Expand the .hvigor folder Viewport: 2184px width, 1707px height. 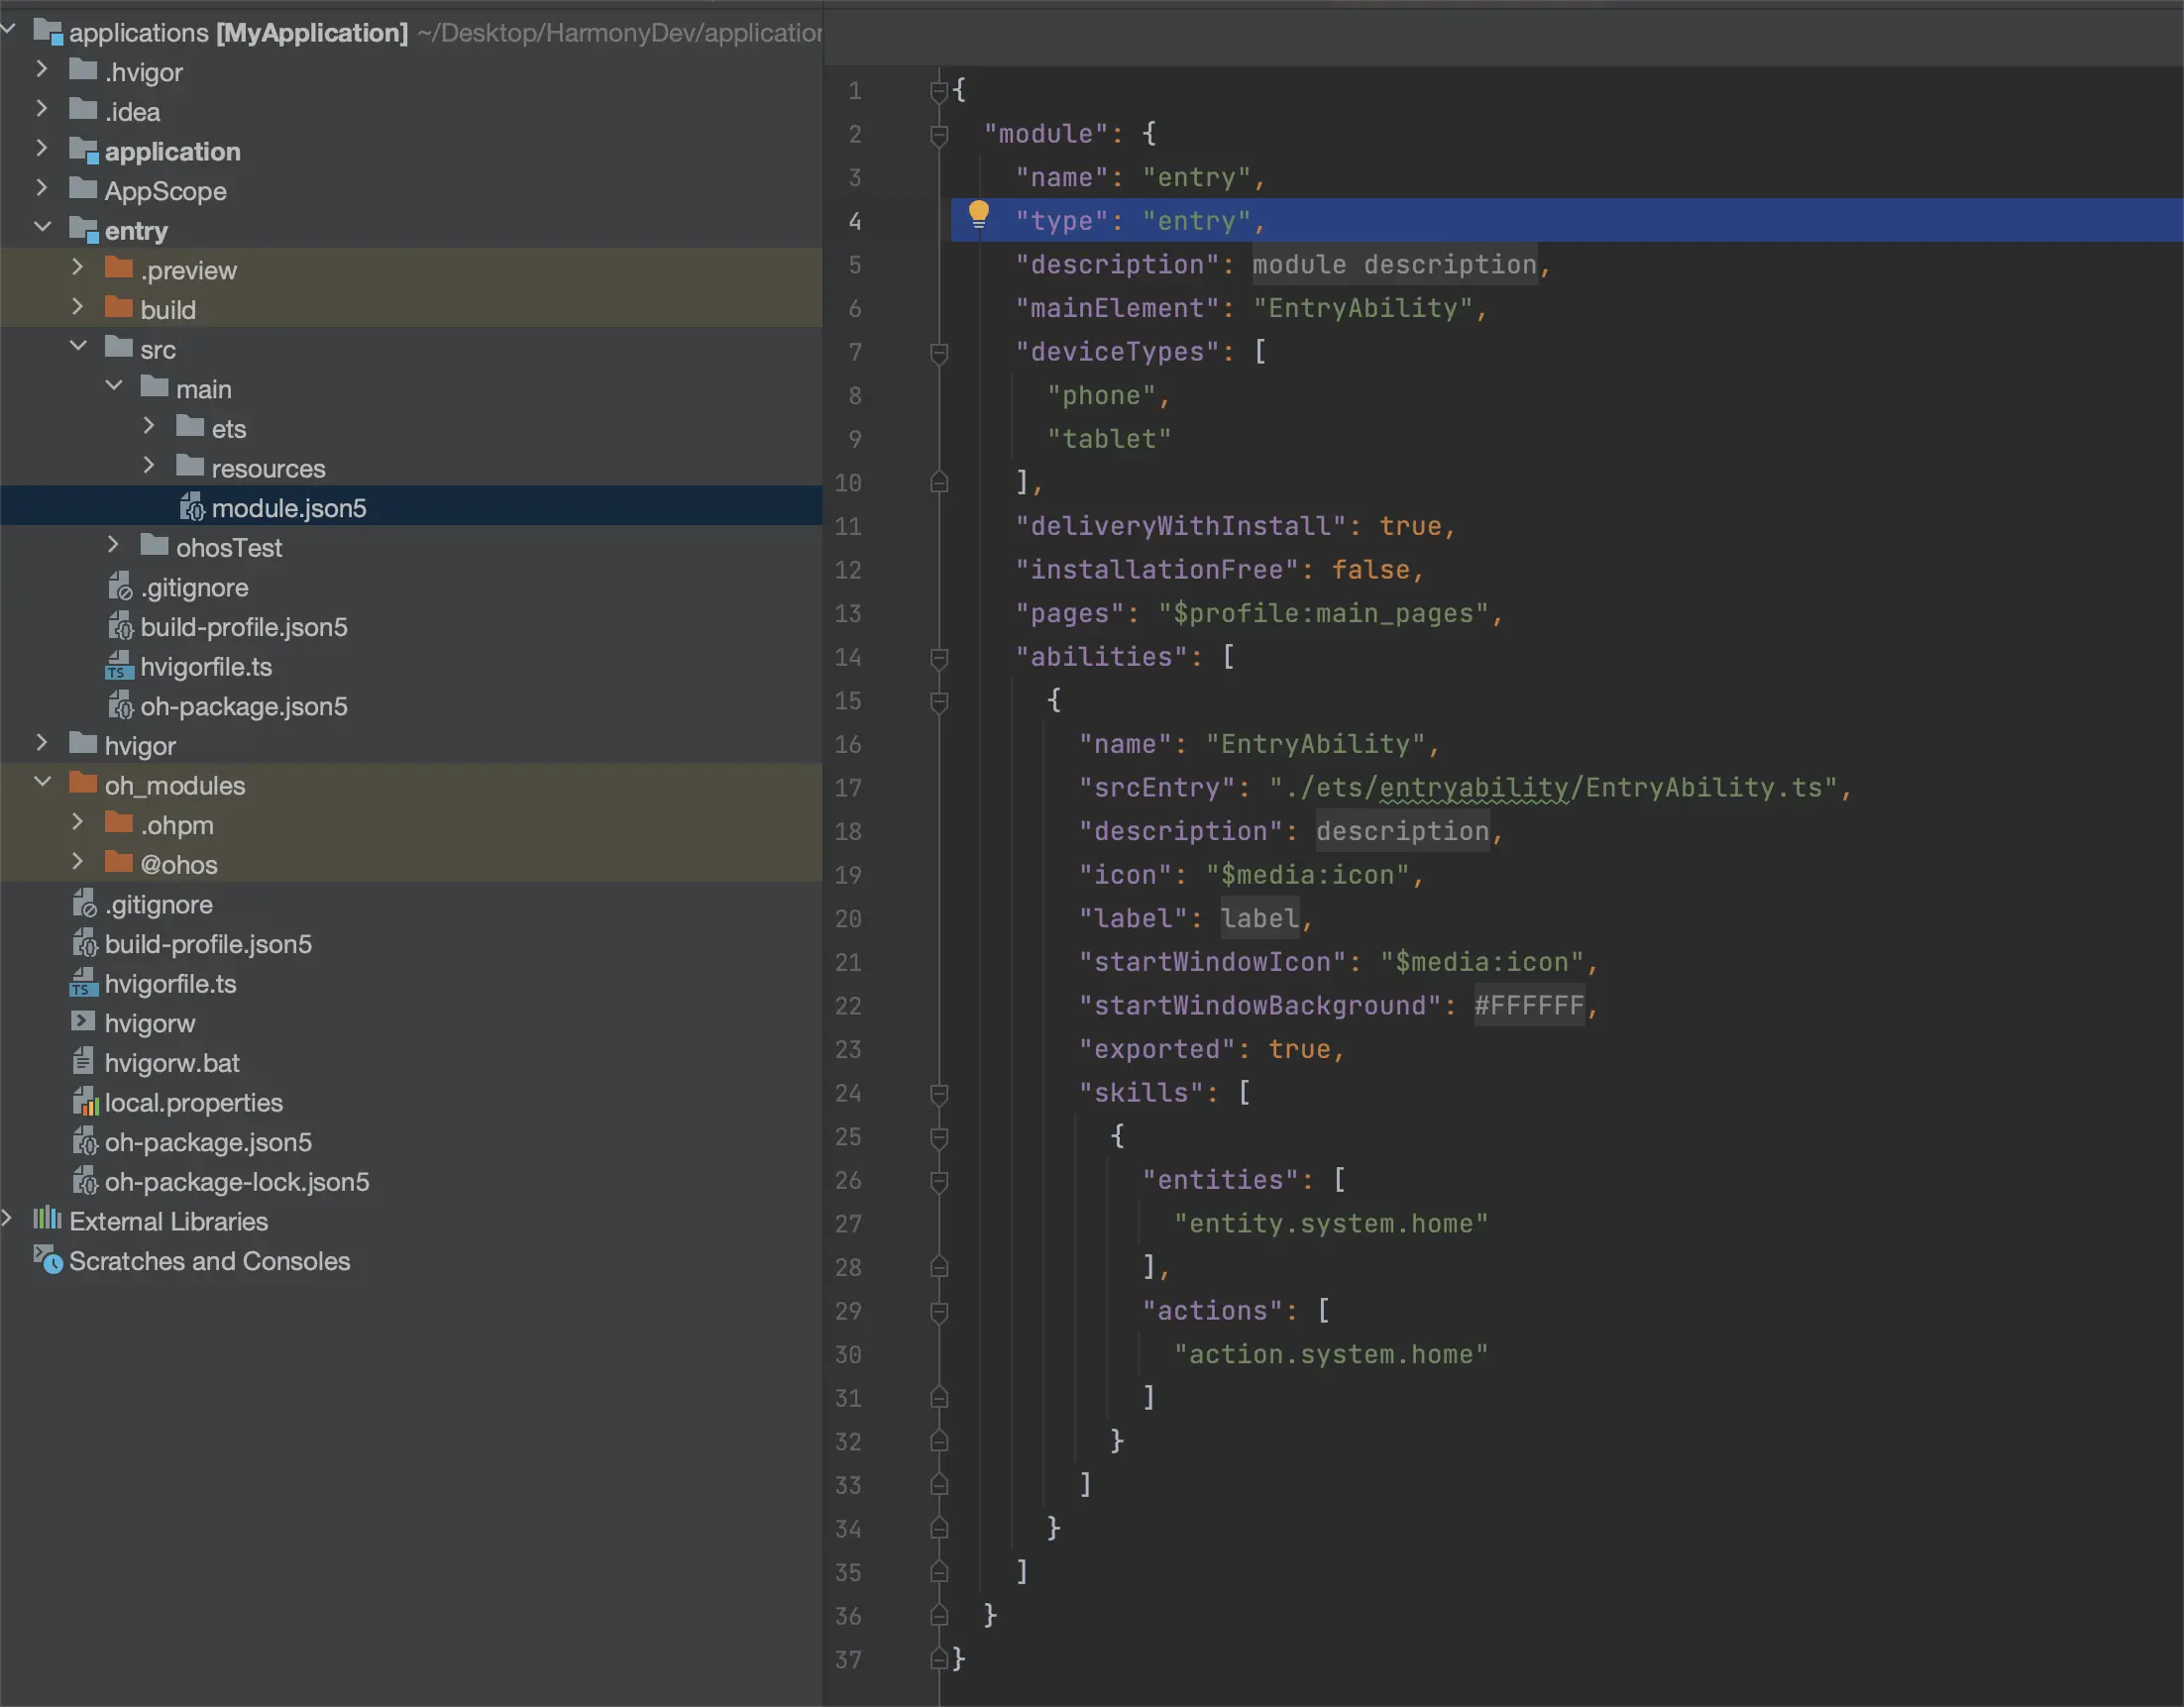(x=41, y=70)
